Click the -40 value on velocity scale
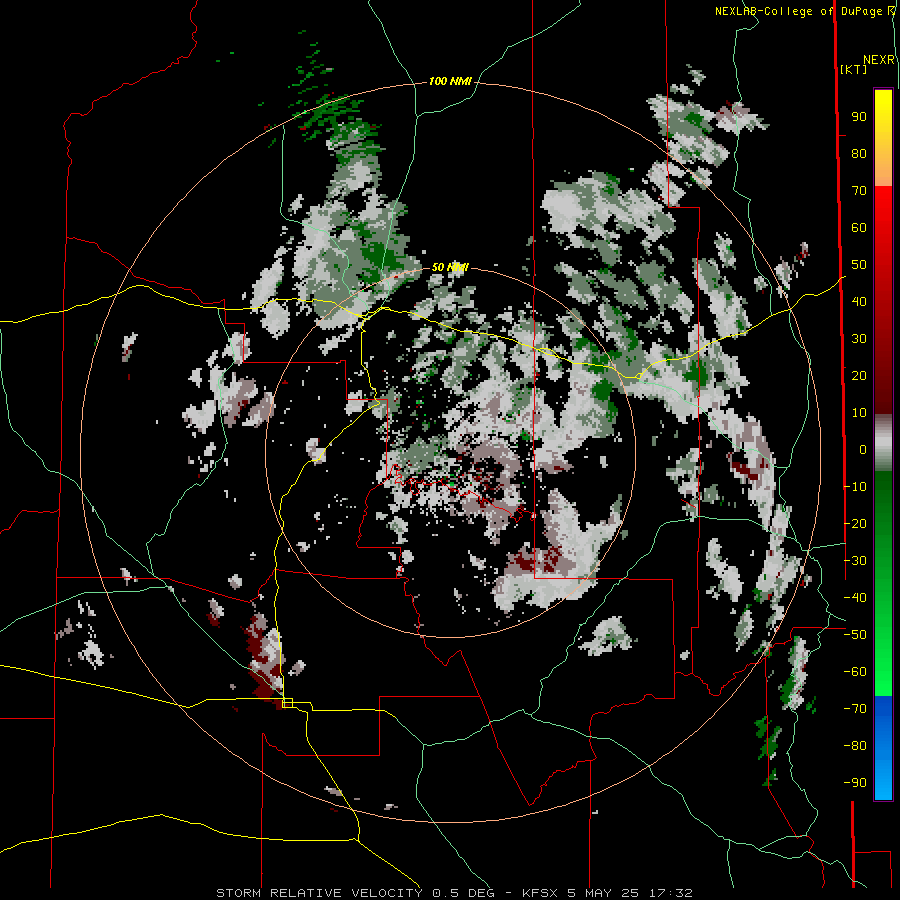The height and width of the screenshot is (900, 900). click(855, 598)
